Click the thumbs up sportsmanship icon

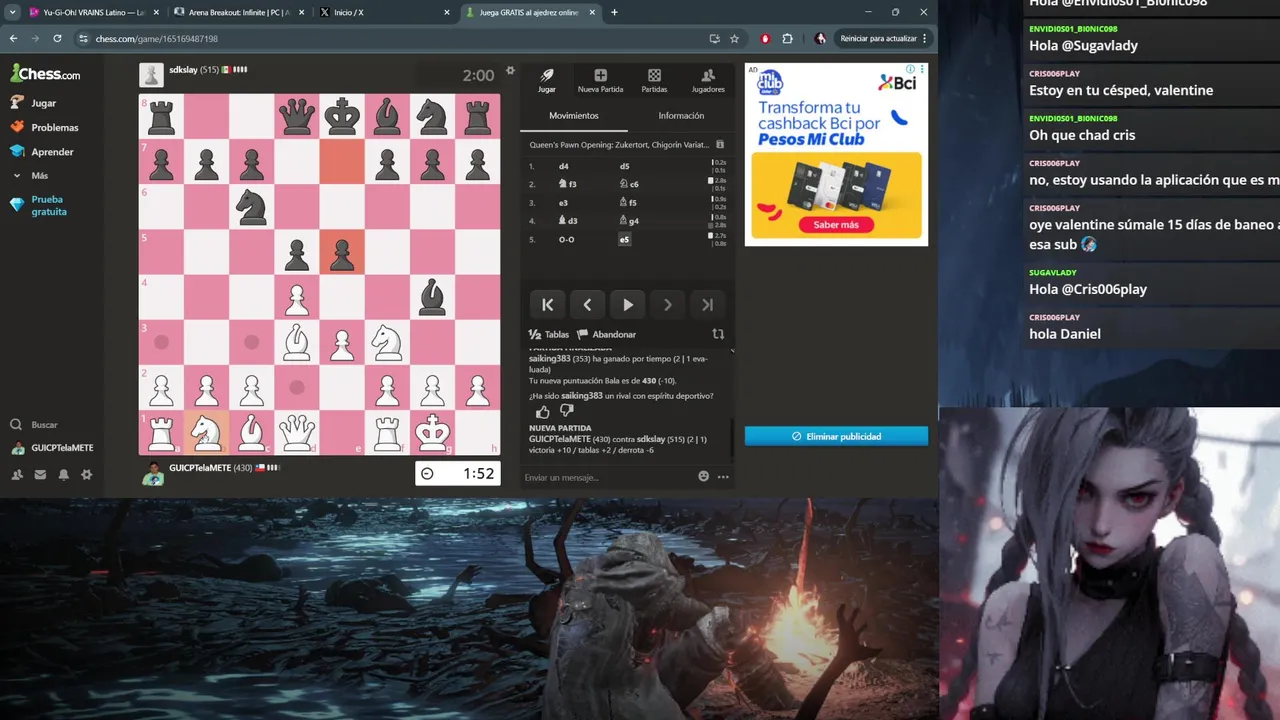tap(542, 411)
